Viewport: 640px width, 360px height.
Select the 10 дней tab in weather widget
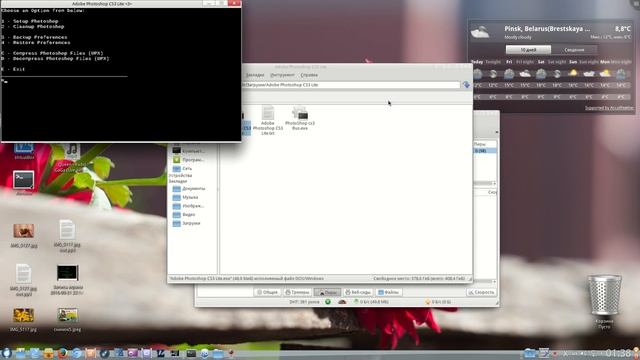point(528,50)
